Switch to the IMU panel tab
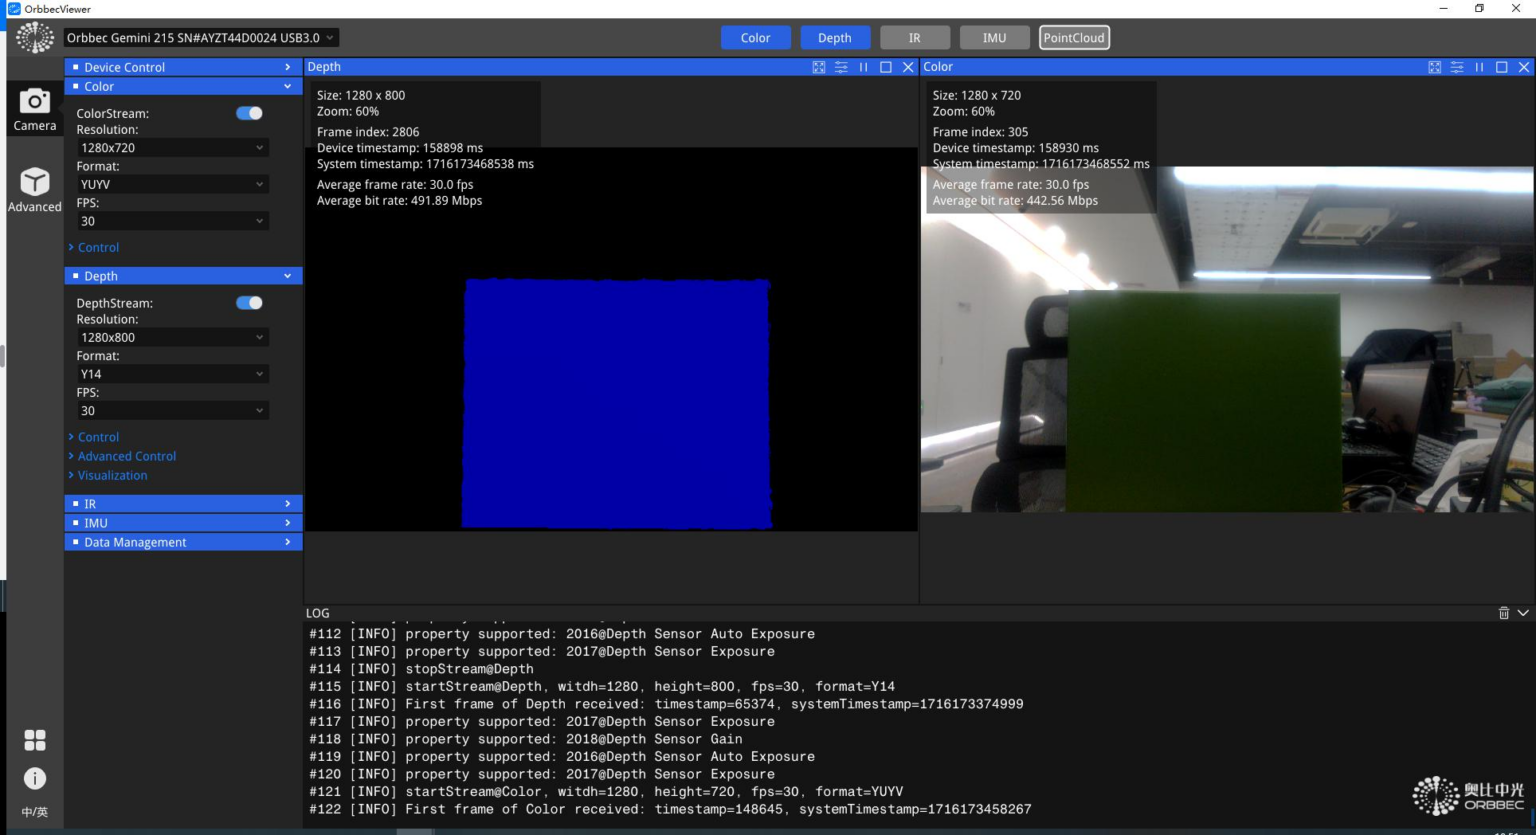This screenshot has height=835, width=1536. [994, 37]
